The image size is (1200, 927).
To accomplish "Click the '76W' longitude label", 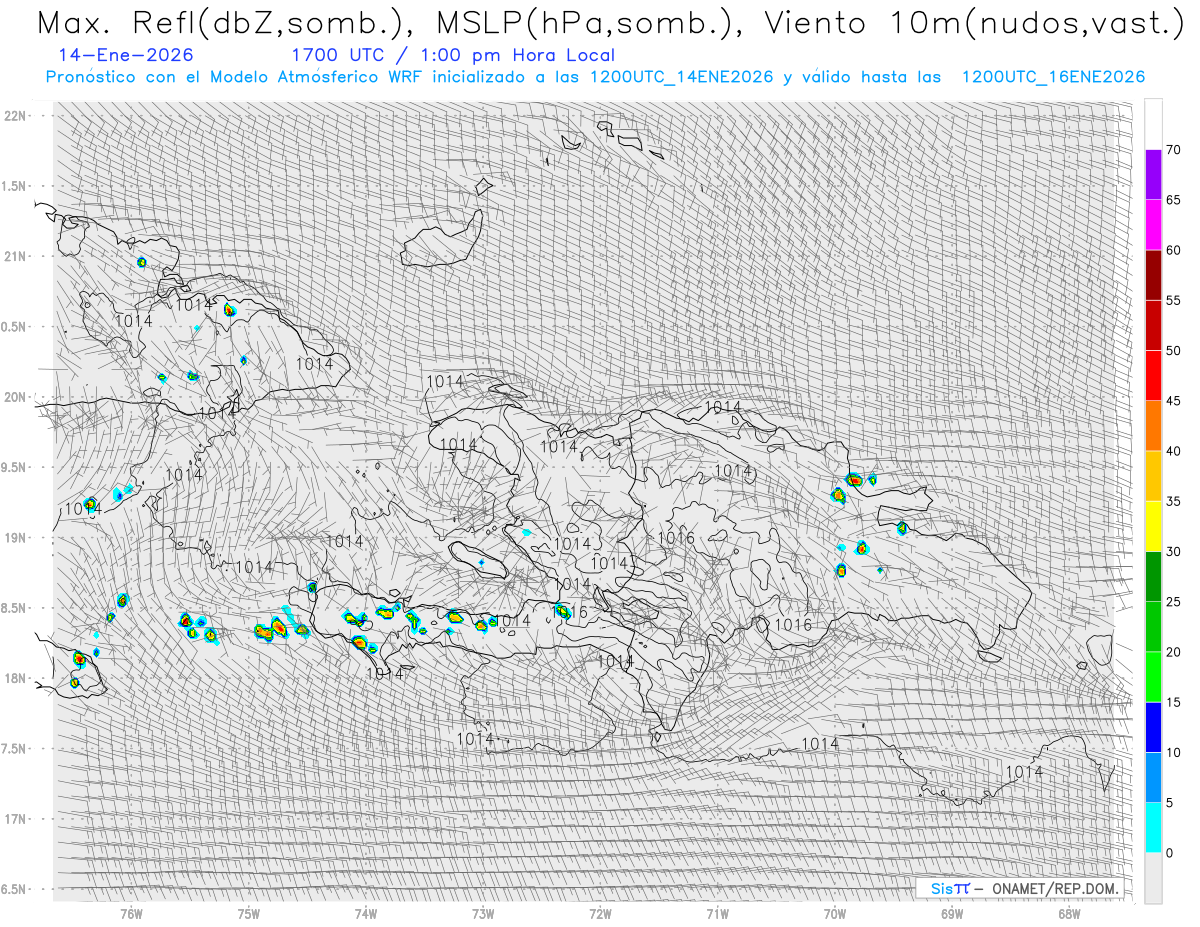I will point(131,913).
